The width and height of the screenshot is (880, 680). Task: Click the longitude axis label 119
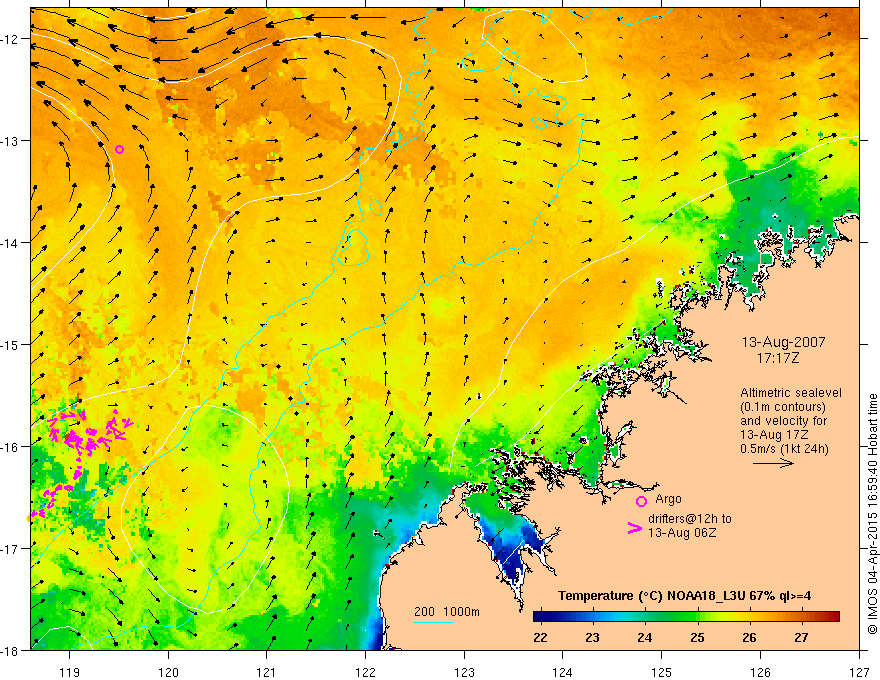(x=70, y=672)
